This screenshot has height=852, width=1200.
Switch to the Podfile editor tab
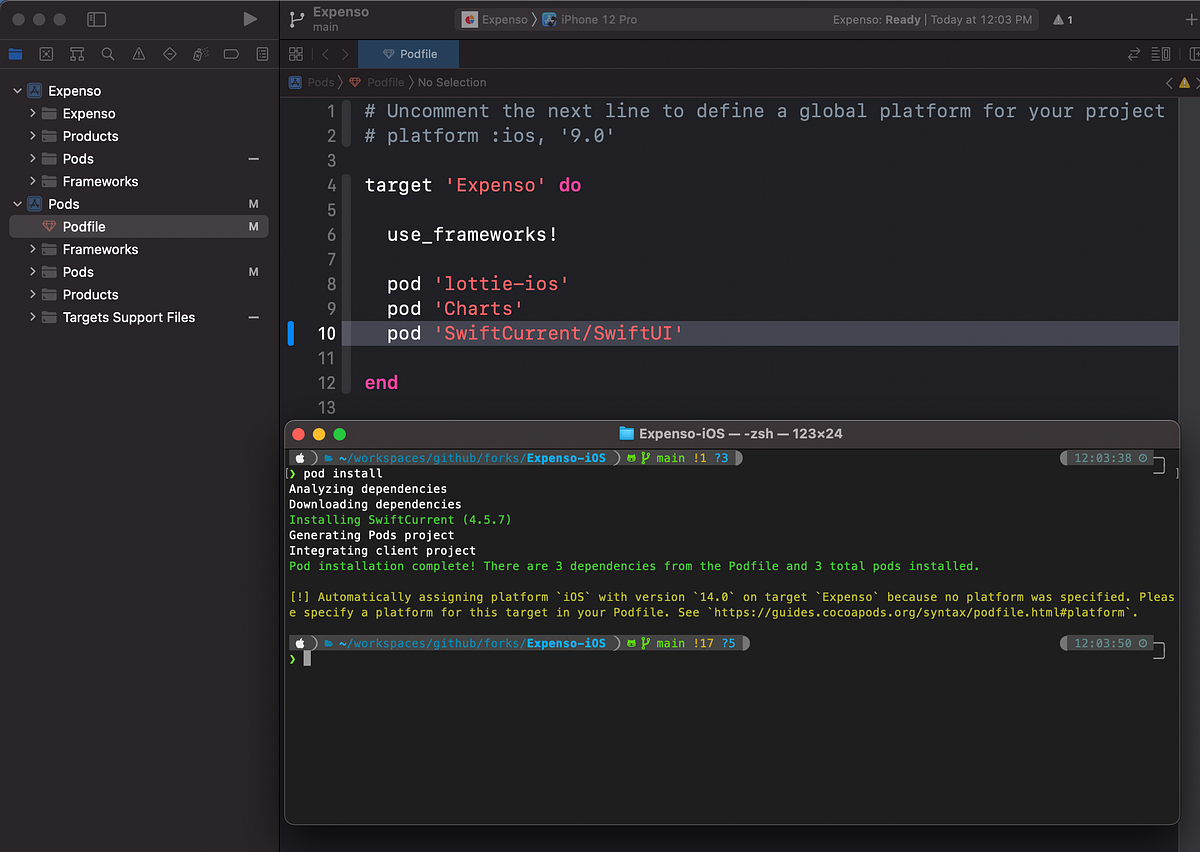pyautogui.click(x=408, y=54)
